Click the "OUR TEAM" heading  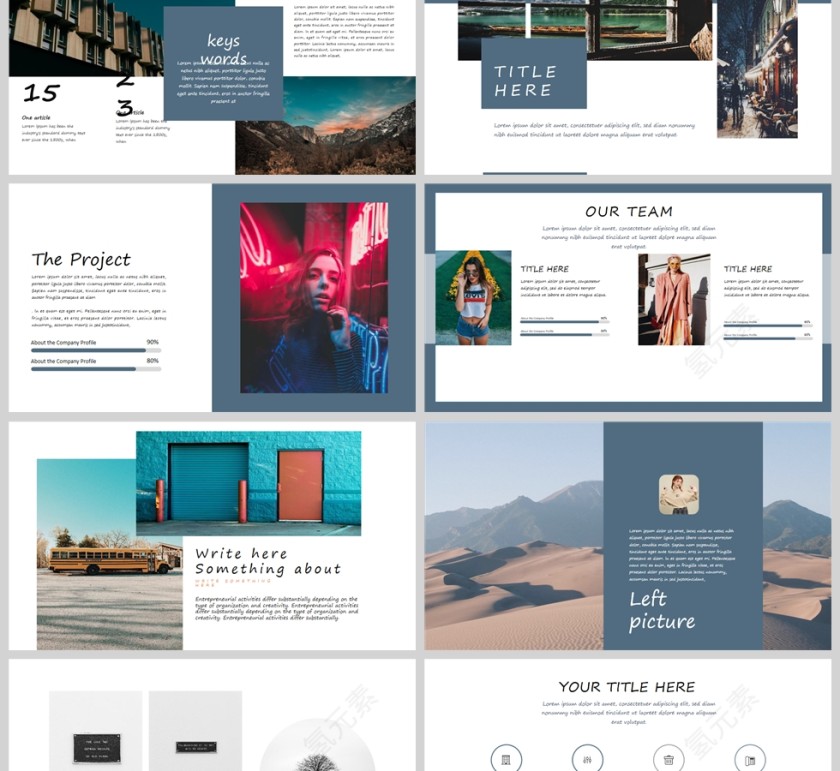tap(628, 211)
